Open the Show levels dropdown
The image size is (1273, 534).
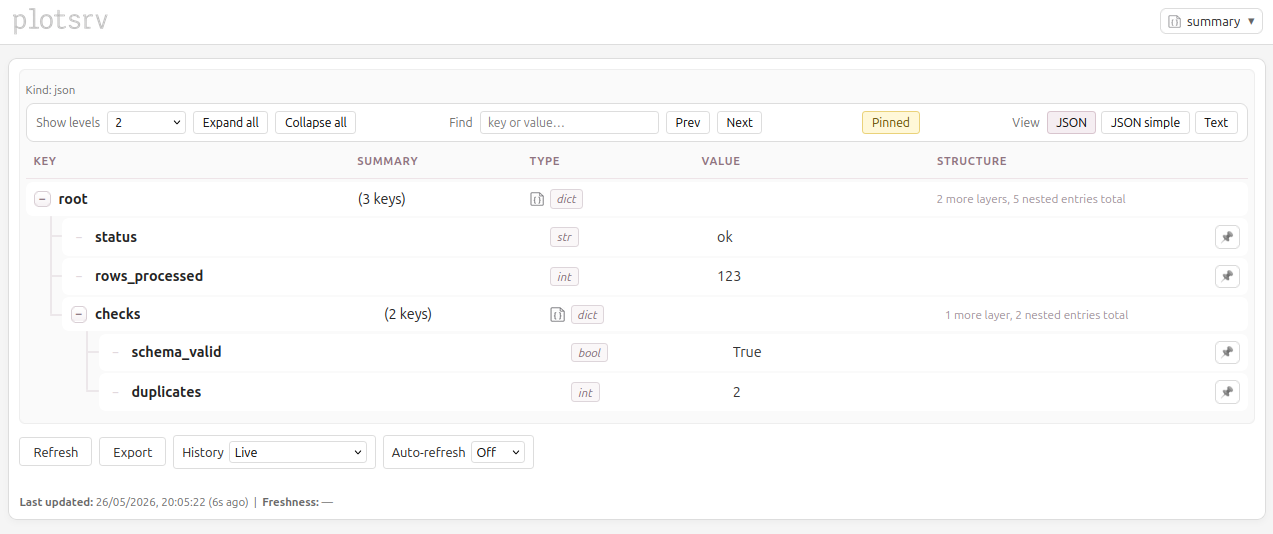(x=146, y=122)
